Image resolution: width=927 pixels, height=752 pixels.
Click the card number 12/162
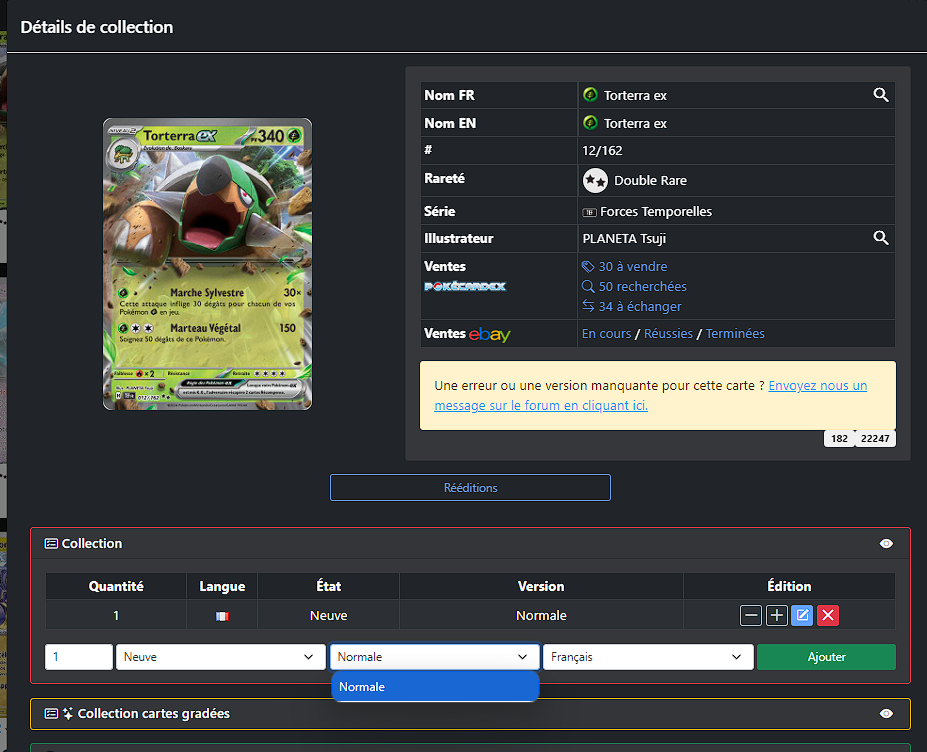(602, 151)
